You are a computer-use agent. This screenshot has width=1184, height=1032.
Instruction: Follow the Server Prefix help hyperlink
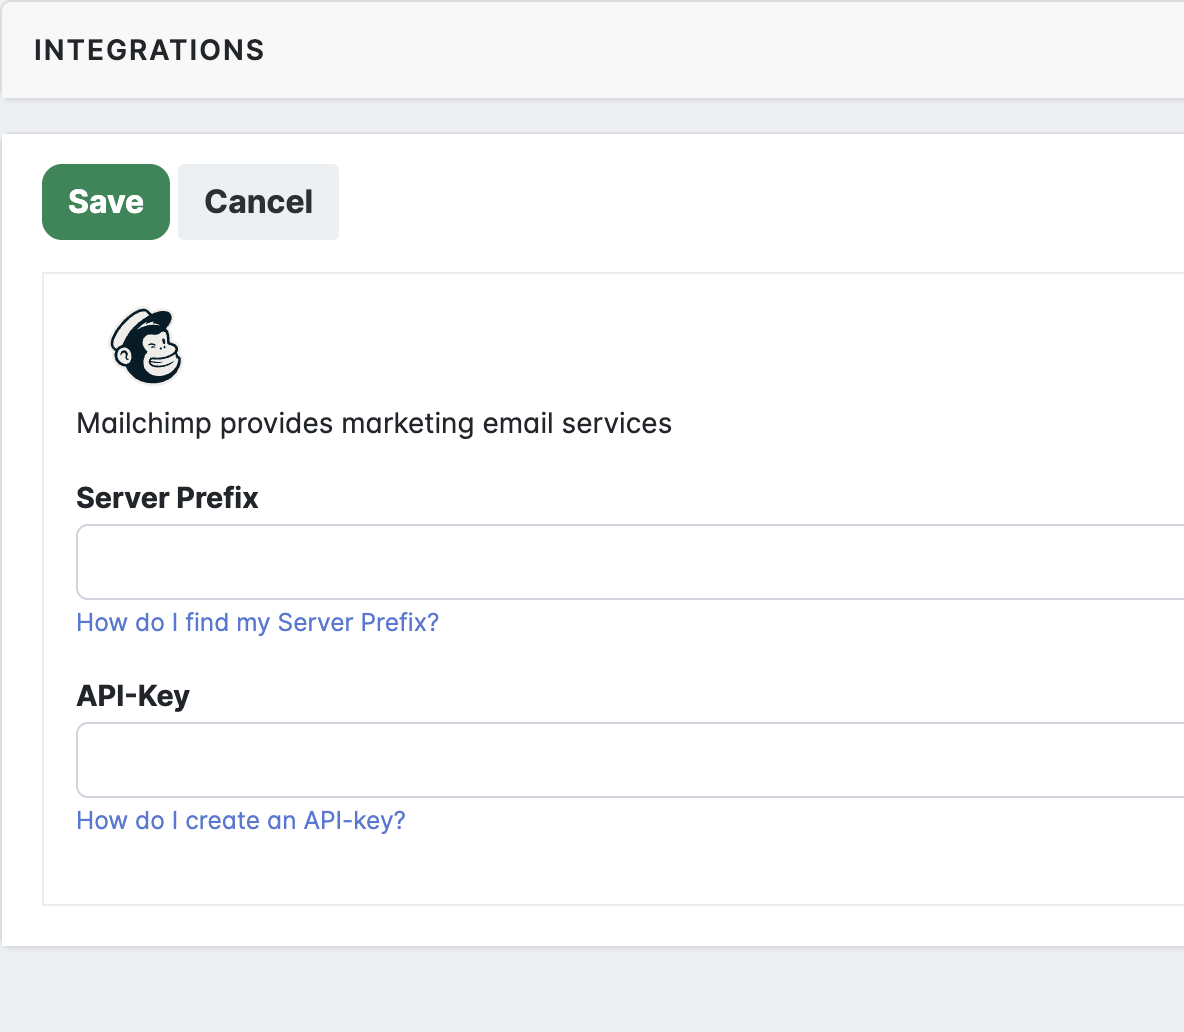[257, 623]
